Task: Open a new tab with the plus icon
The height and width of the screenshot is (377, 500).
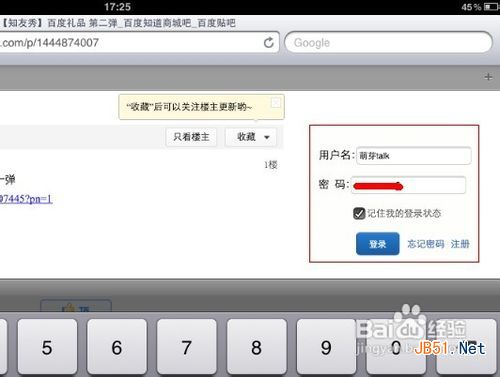Action: click(488, 77)
